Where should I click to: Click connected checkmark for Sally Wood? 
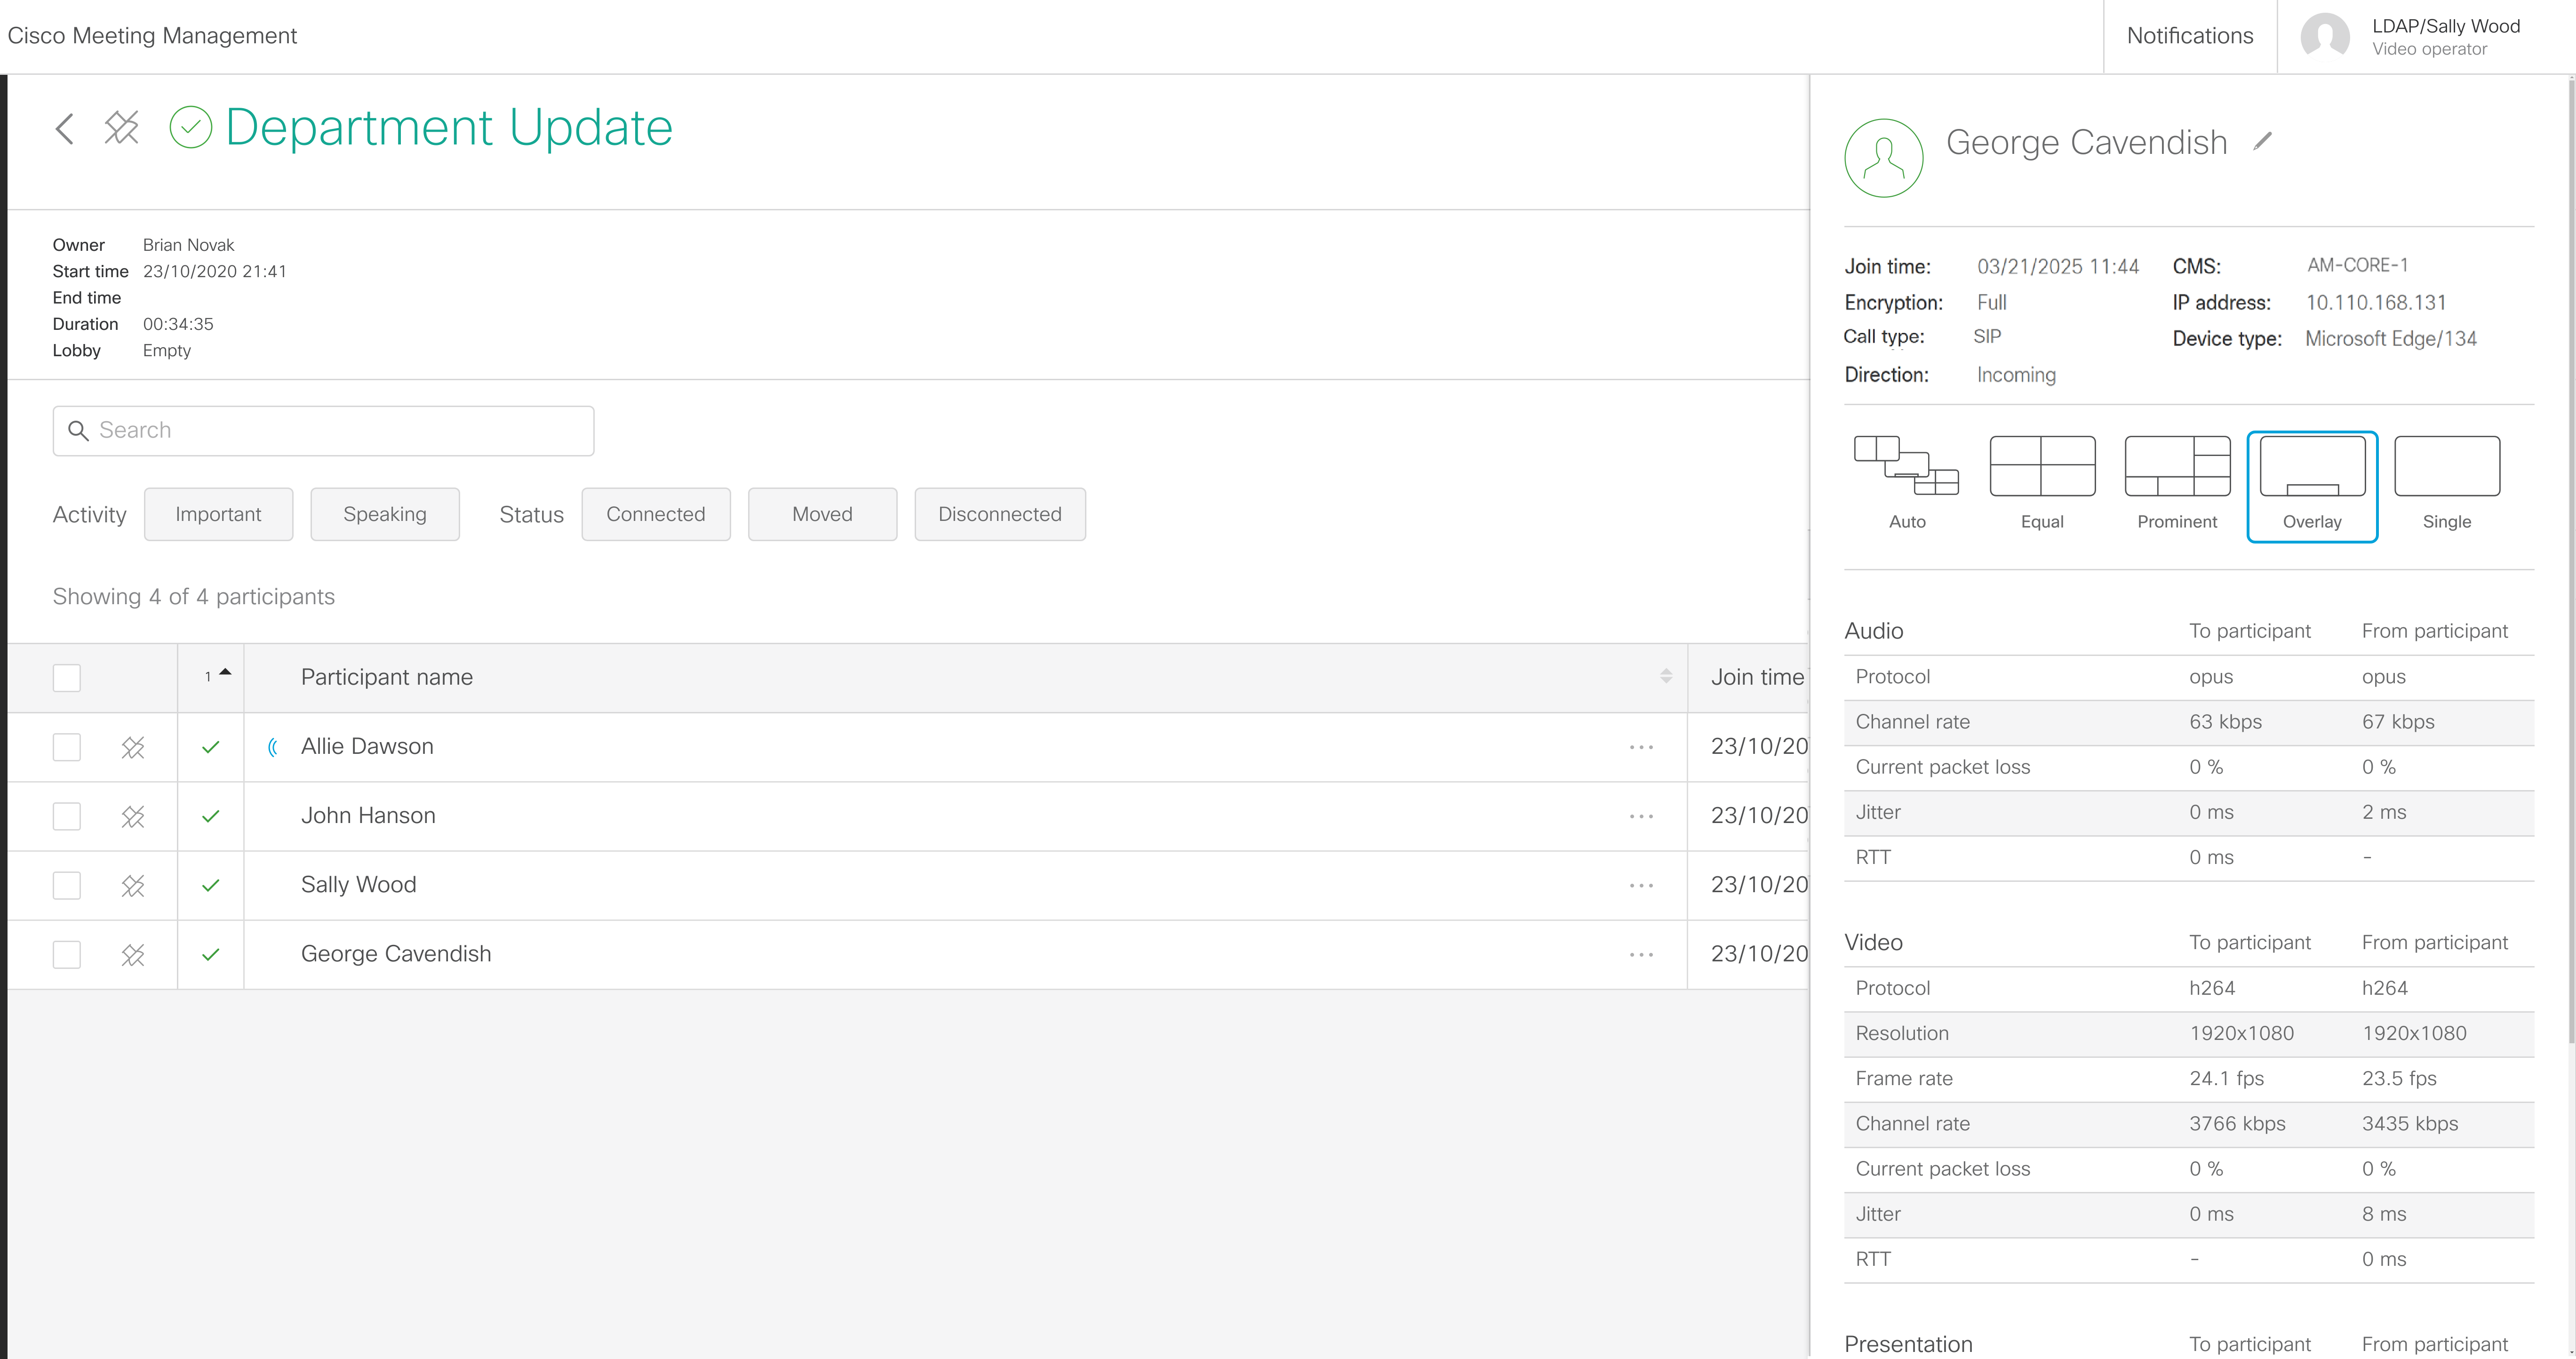210,885
